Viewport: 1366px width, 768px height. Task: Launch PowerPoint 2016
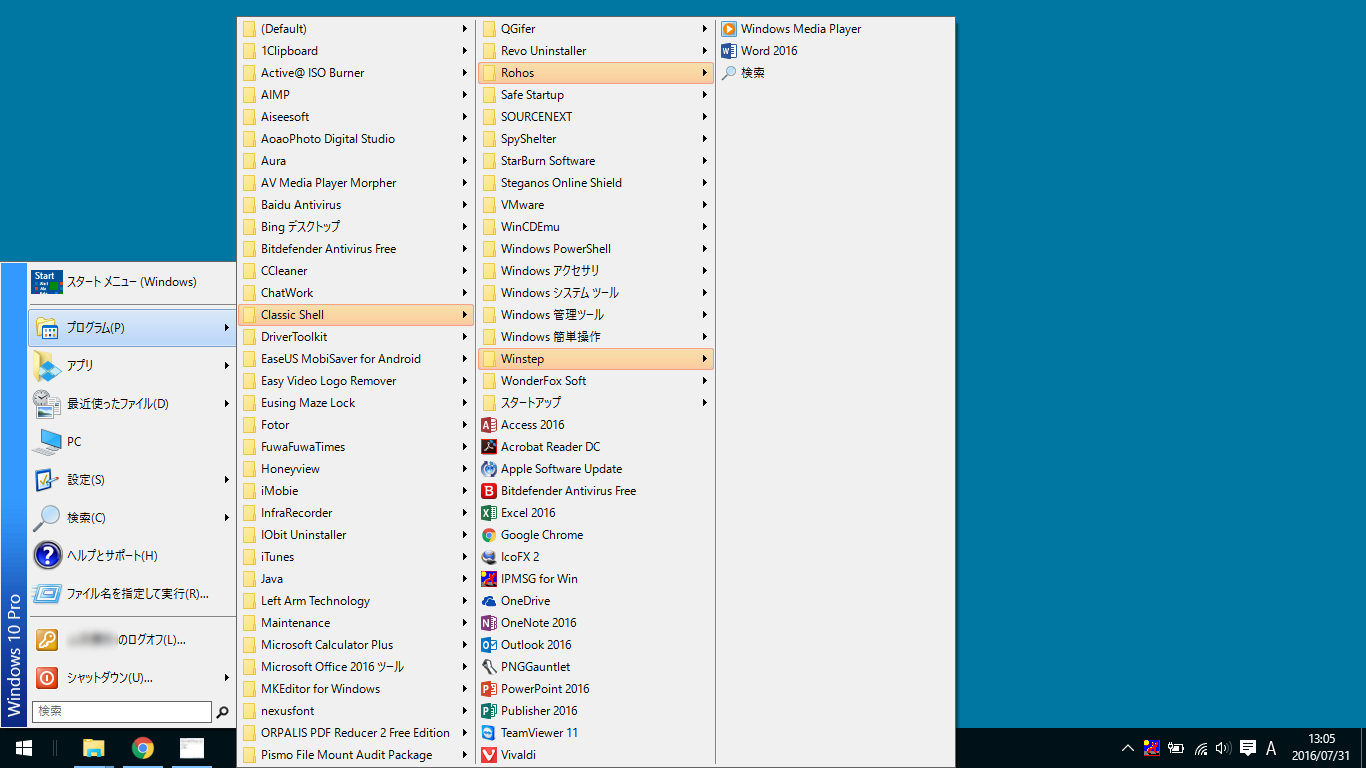point(545,689)
